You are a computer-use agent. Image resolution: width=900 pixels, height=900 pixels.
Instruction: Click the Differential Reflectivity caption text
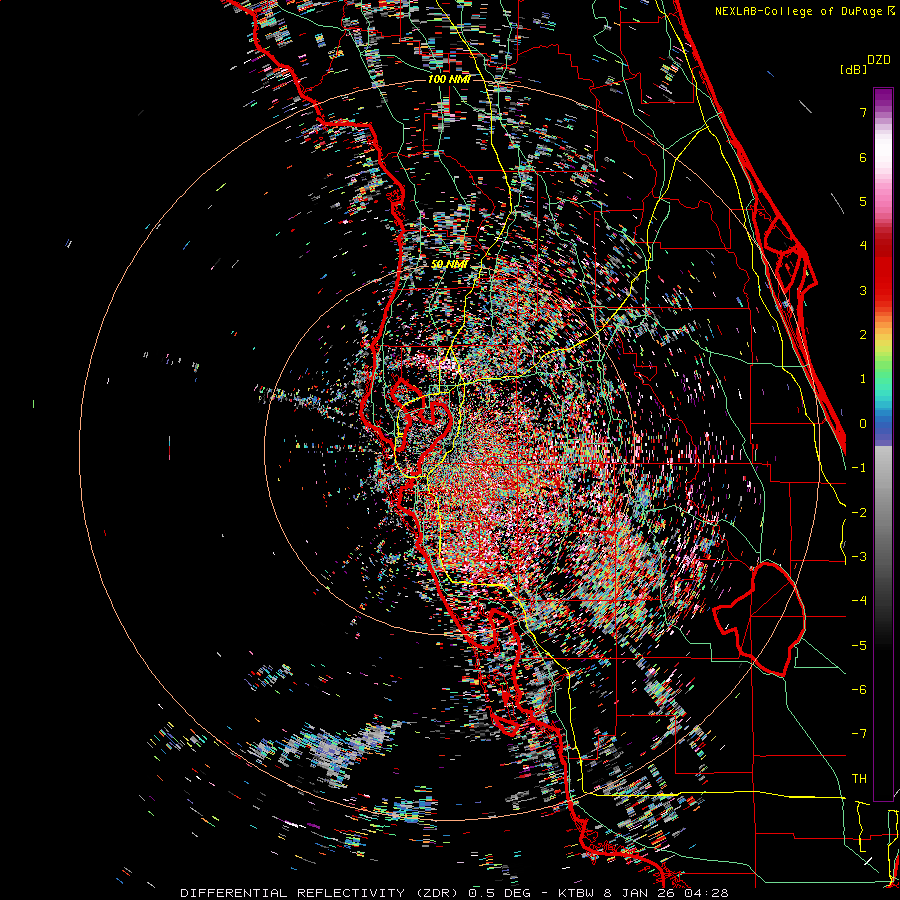455,893
